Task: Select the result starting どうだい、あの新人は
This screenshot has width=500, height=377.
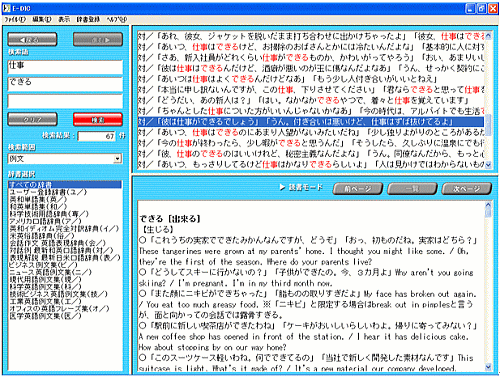Action: pyautogui.click(x=311, y=100)
